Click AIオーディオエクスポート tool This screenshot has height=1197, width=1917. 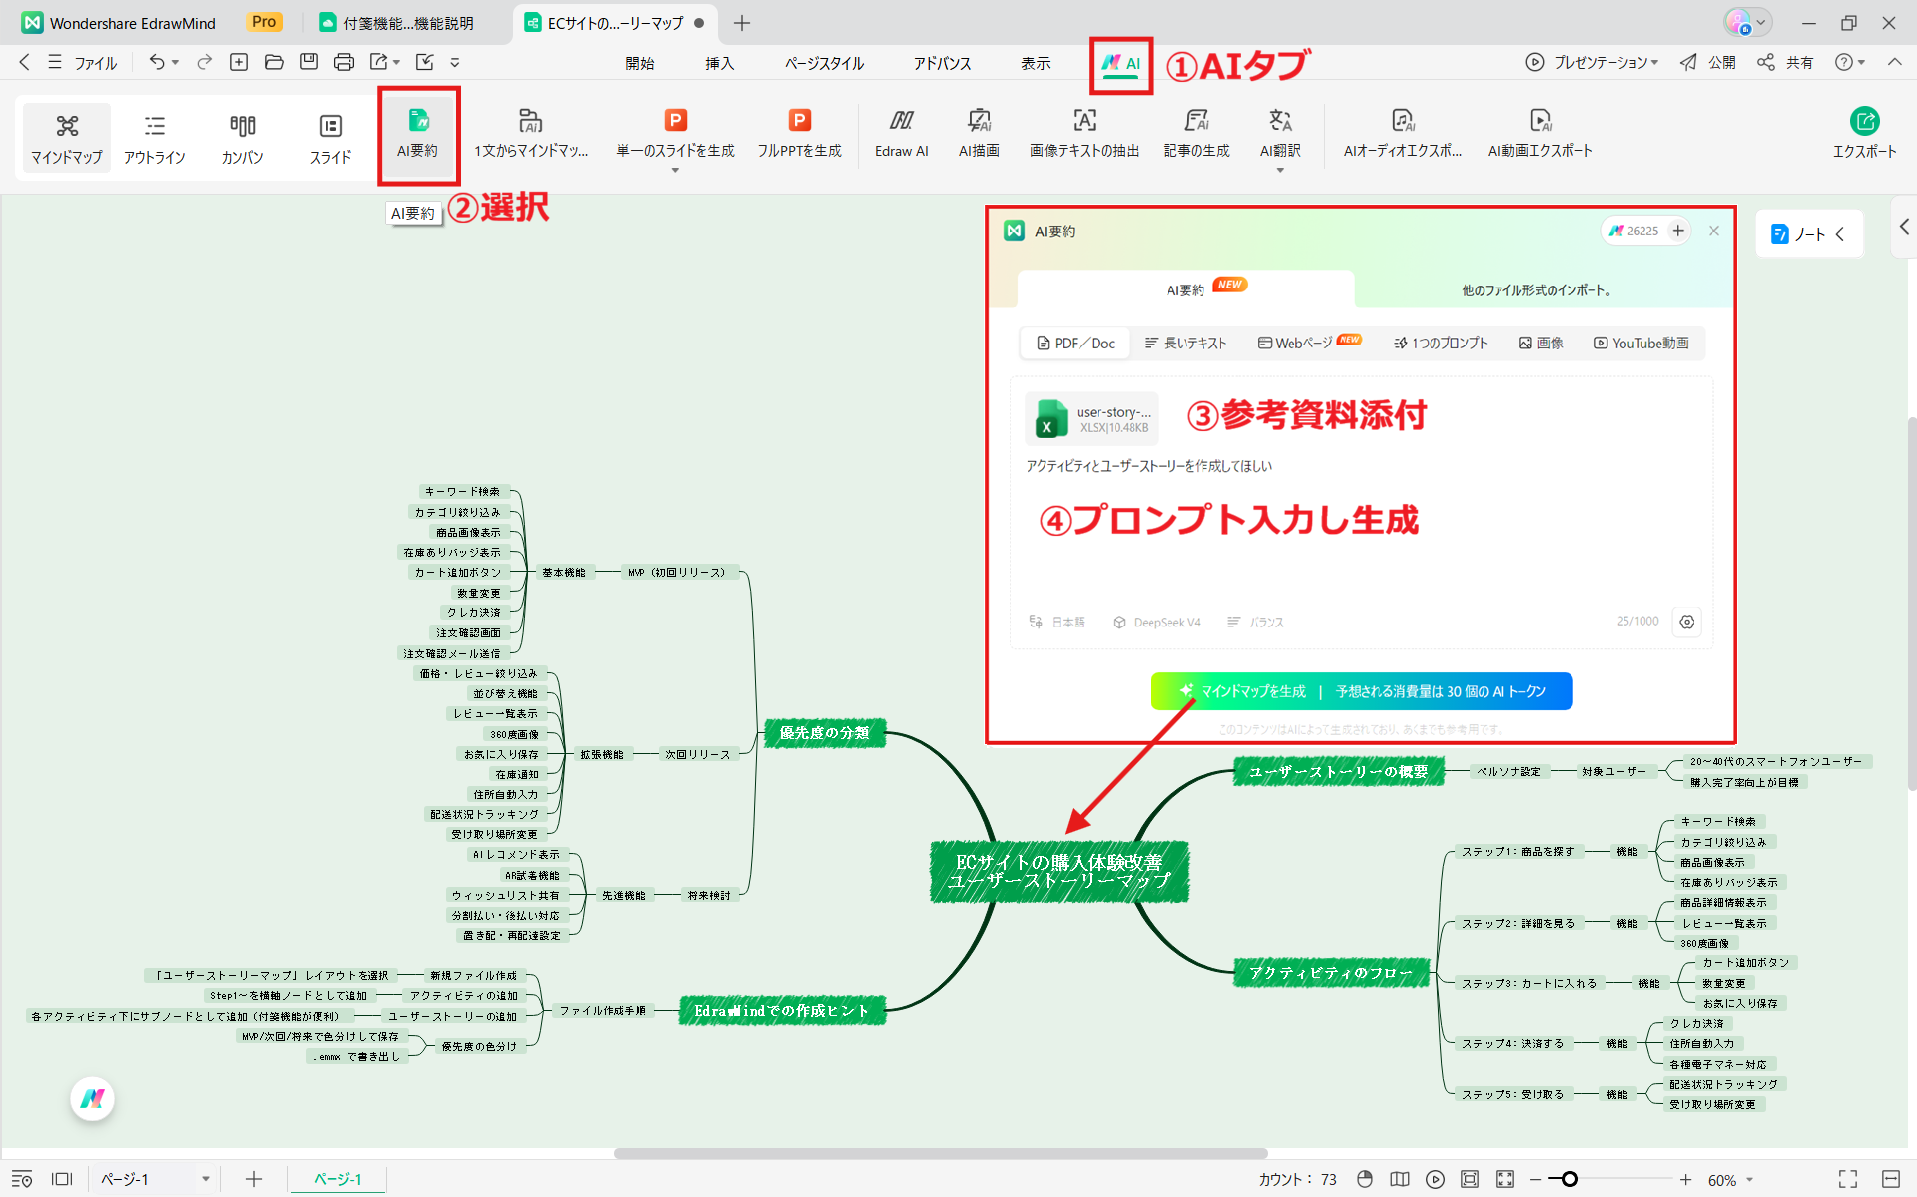click(x=1402, y=134)
